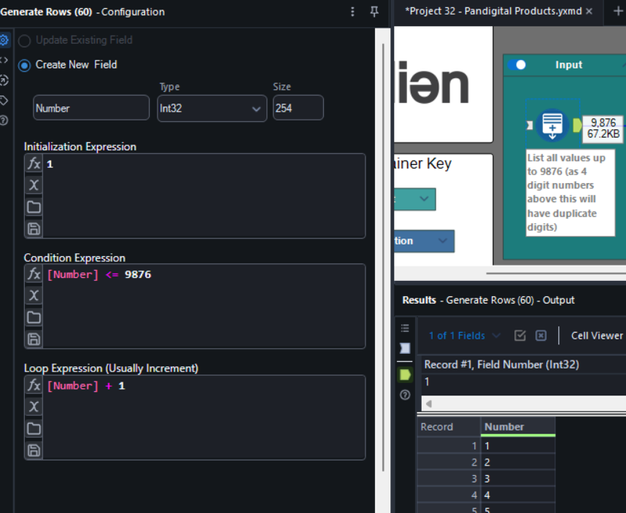Image resolution: width=626 pixels, height=513 pixels.
Task: Click the Size field showing 254
Action: pos(298,108)
